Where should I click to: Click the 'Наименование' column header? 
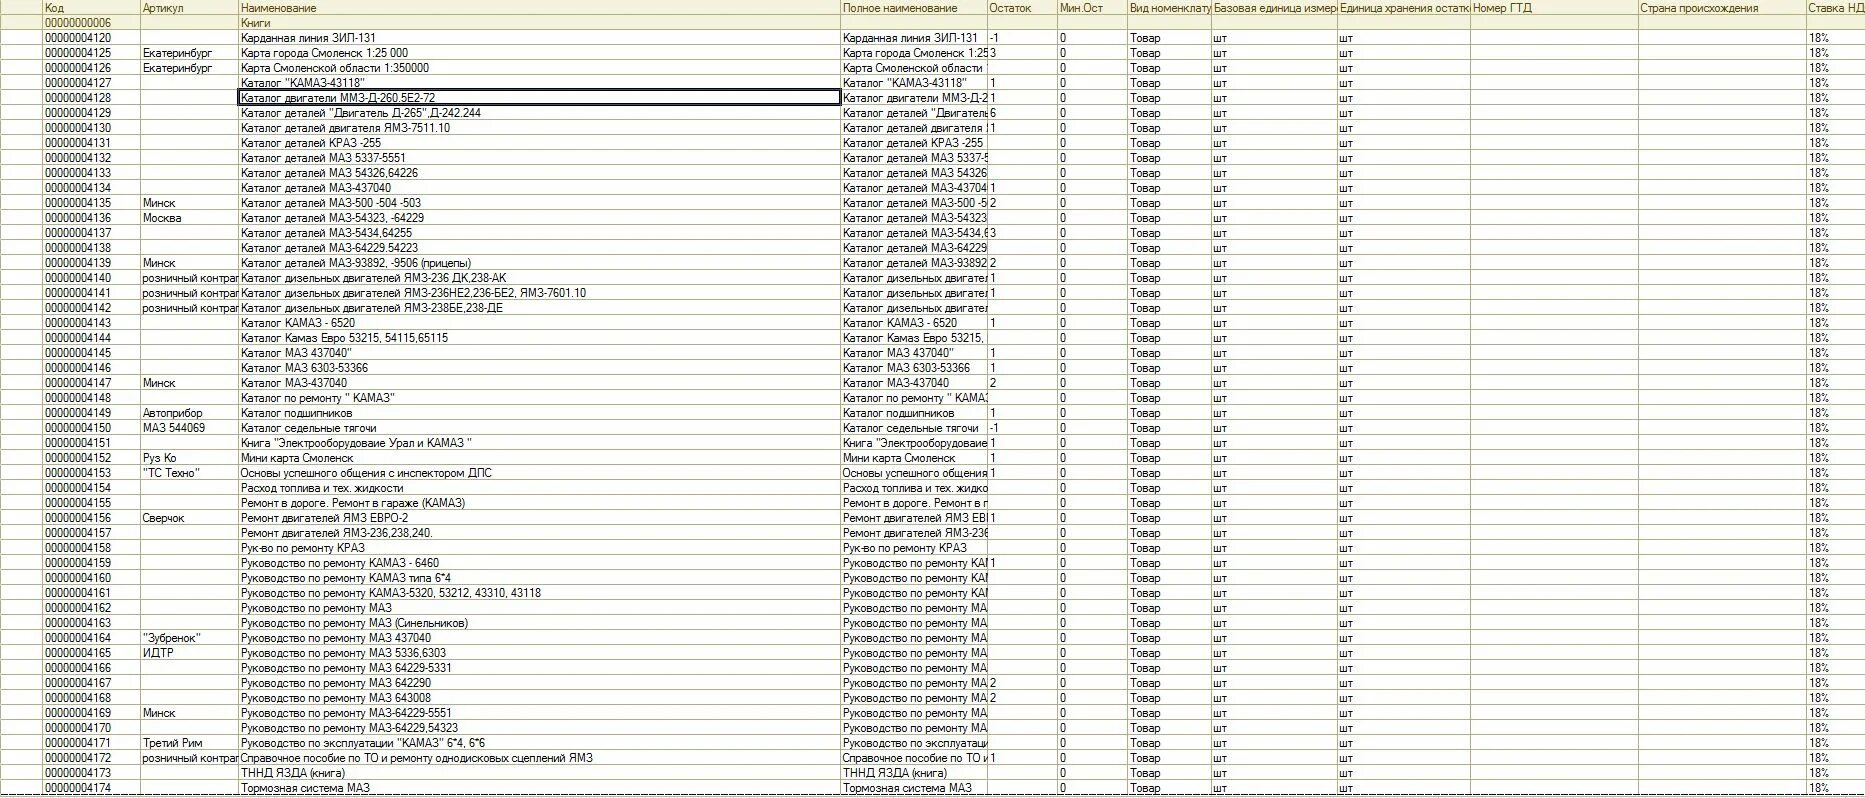point(539,8)
